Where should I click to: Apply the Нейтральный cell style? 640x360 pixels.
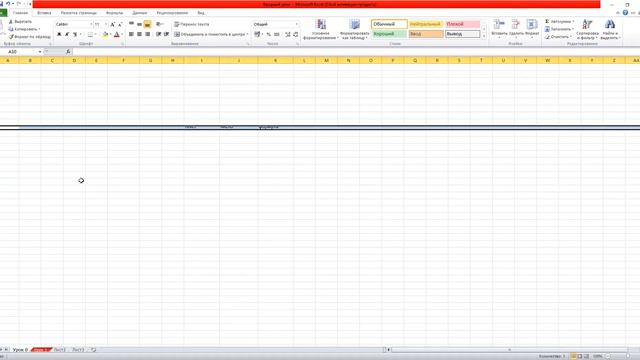point(426,24)
